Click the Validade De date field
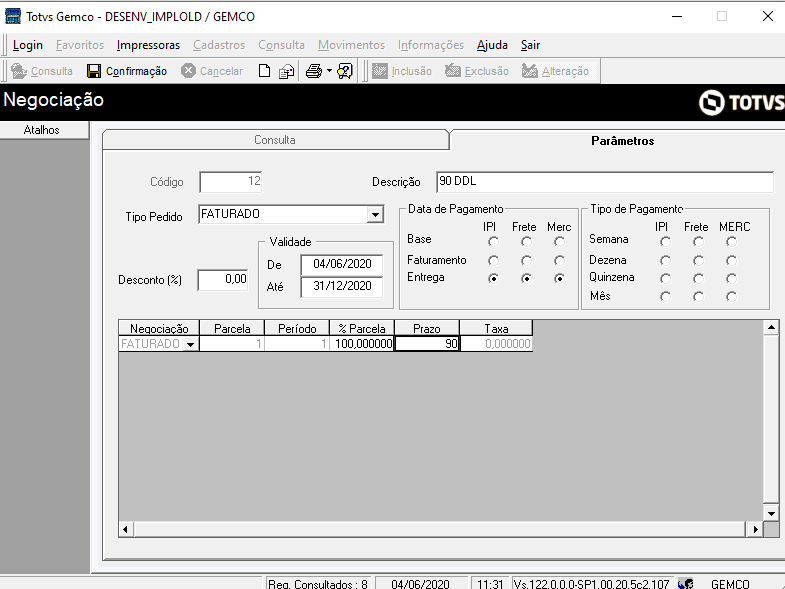This screenshot has width=785, height=589. (x=342, y=264)
